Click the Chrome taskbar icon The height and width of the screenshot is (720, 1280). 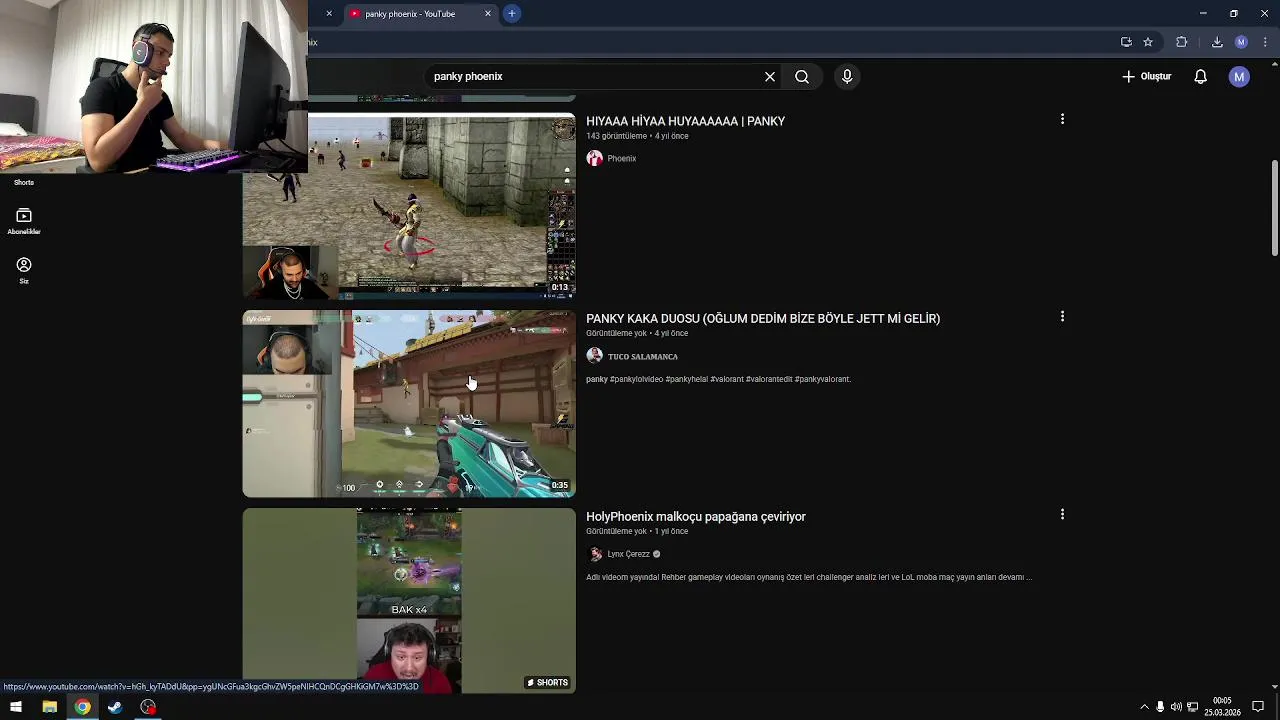82,707
